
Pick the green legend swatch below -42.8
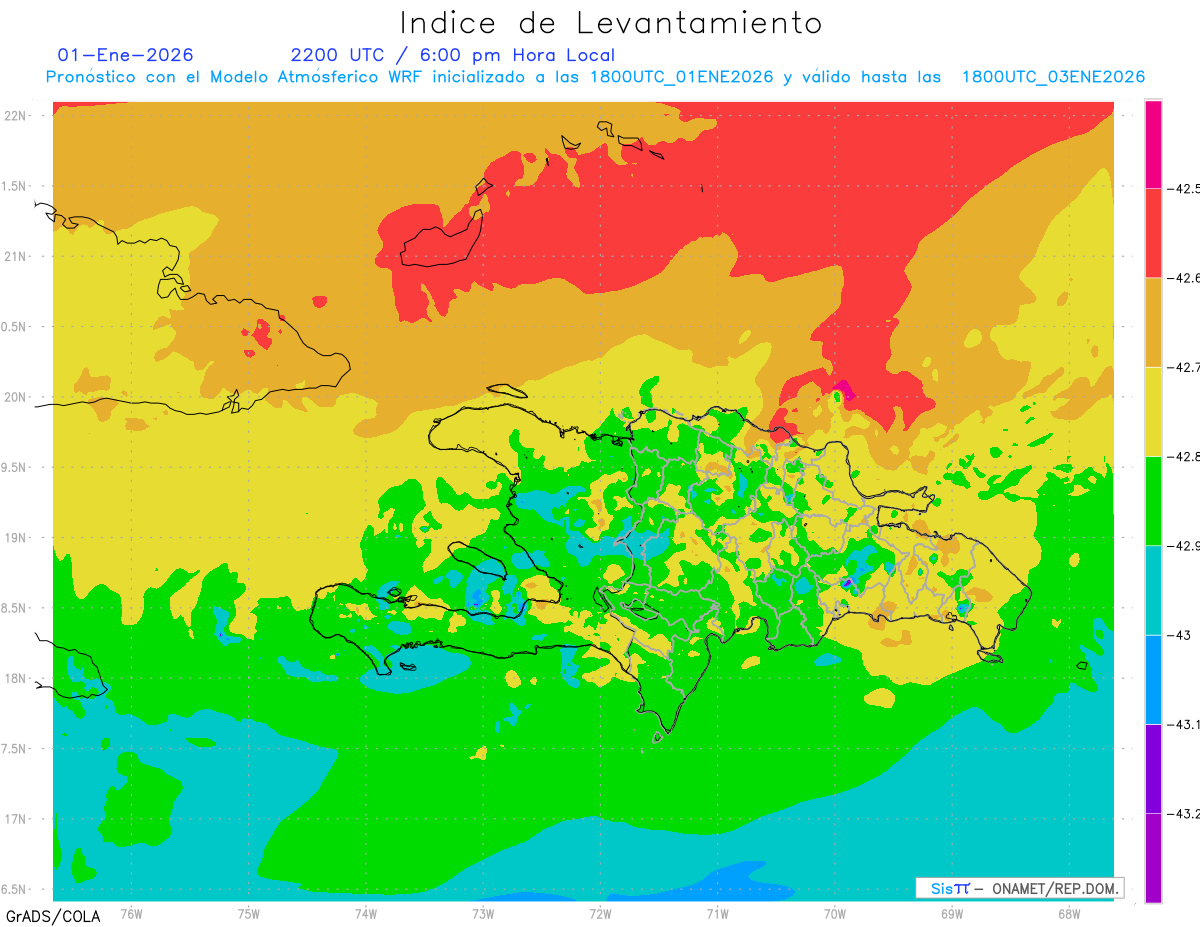1153,500
